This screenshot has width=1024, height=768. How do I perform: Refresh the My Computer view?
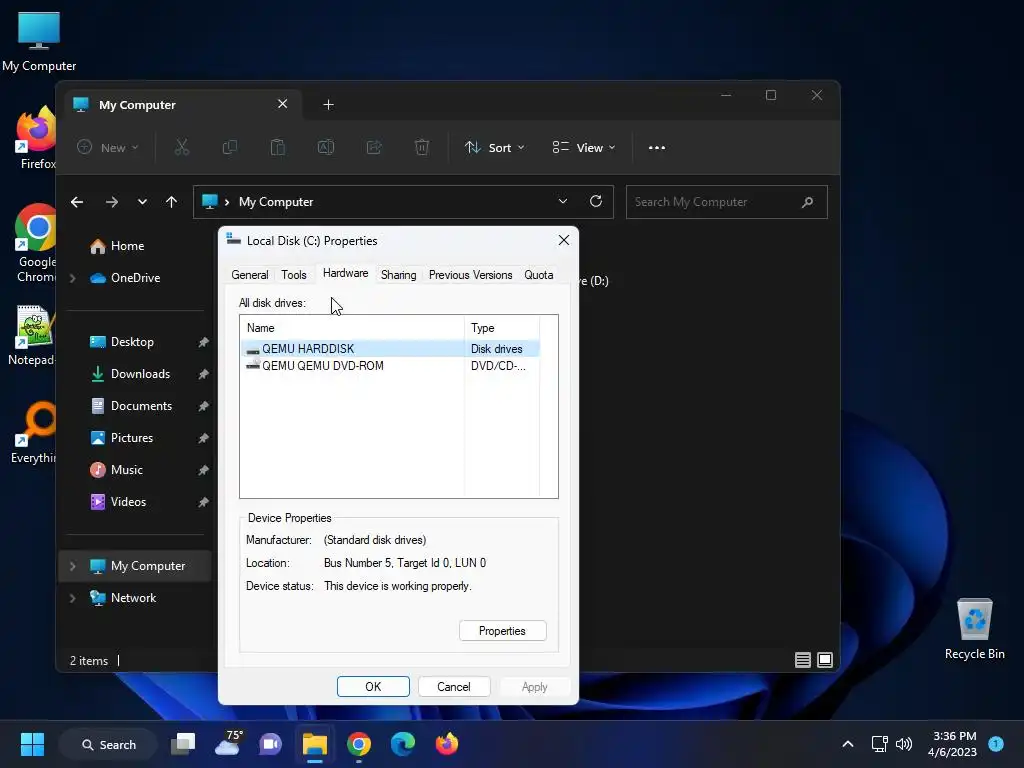(596, 201)
